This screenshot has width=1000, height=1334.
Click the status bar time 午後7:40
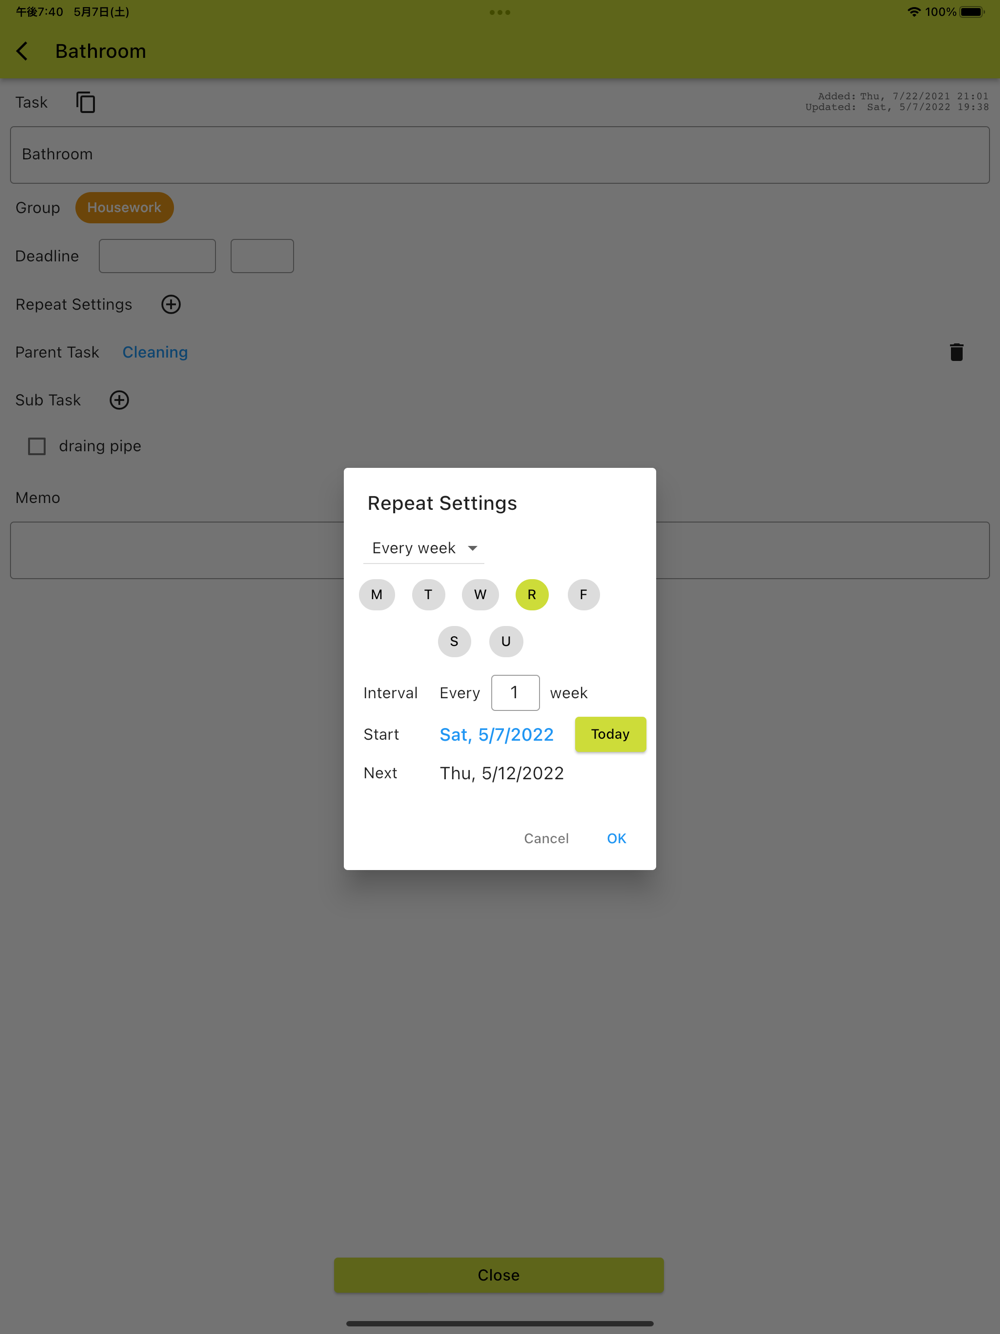pyautogui.click(x=40, y=12)
